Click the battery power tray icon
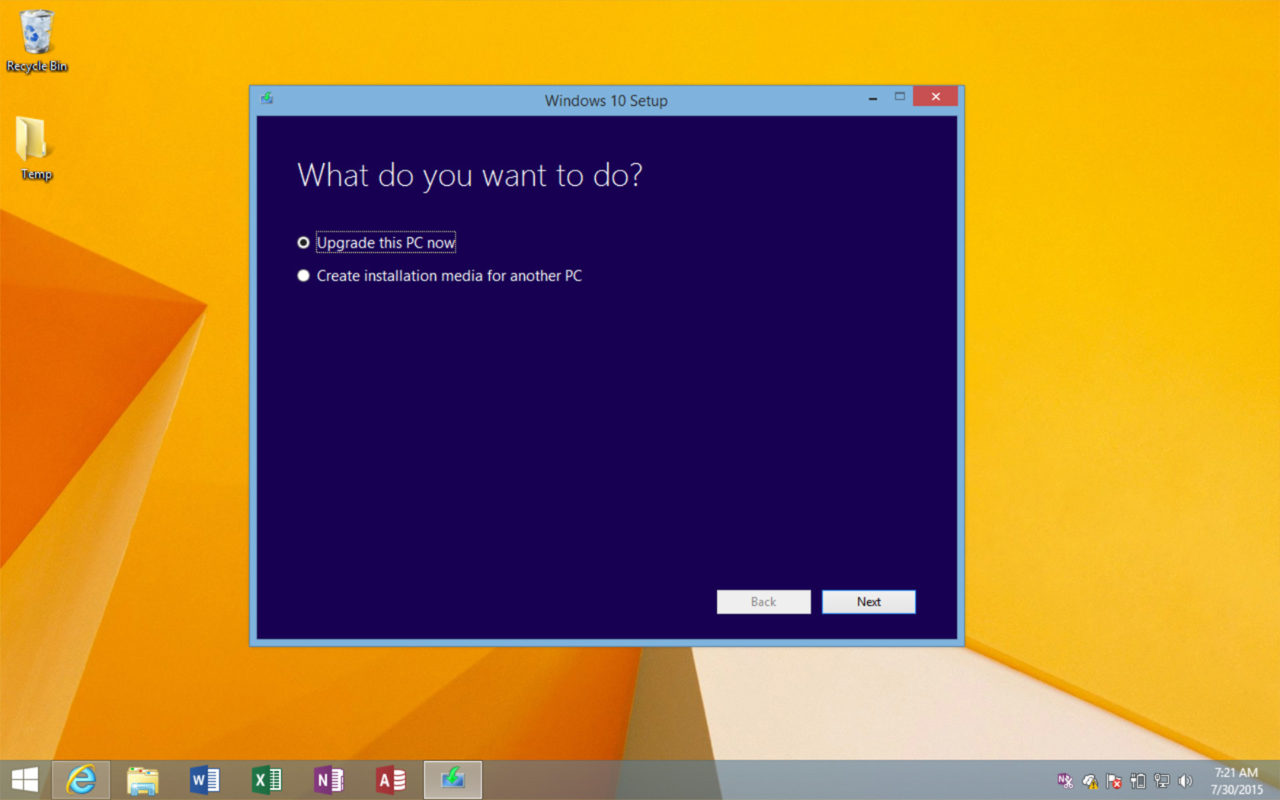Image resolution: width=1280 pixels, height=800 pixels. (1138, 781)
